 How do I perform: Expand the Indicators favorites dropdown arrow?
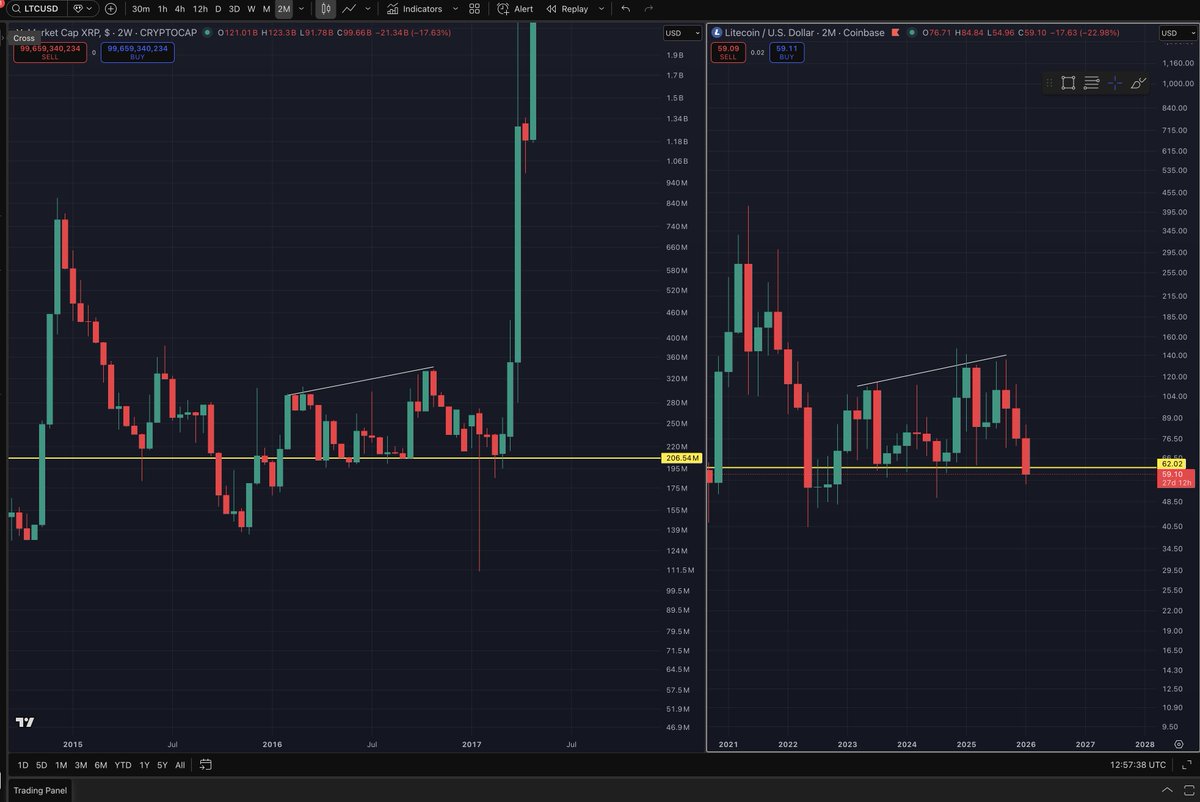tap(456, 9)
